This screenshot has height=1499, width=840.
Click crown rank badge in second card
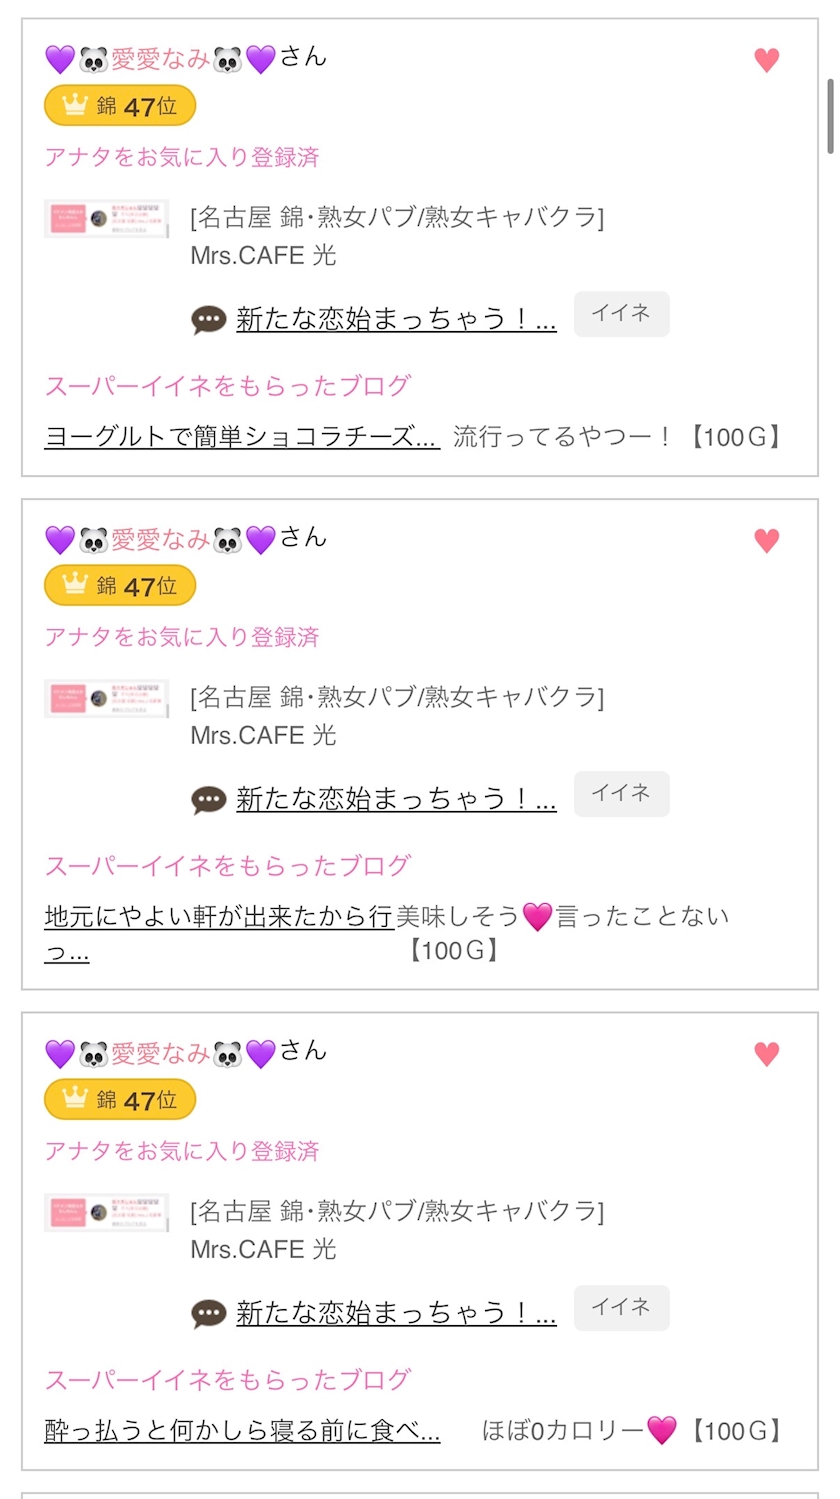(120, 586)
